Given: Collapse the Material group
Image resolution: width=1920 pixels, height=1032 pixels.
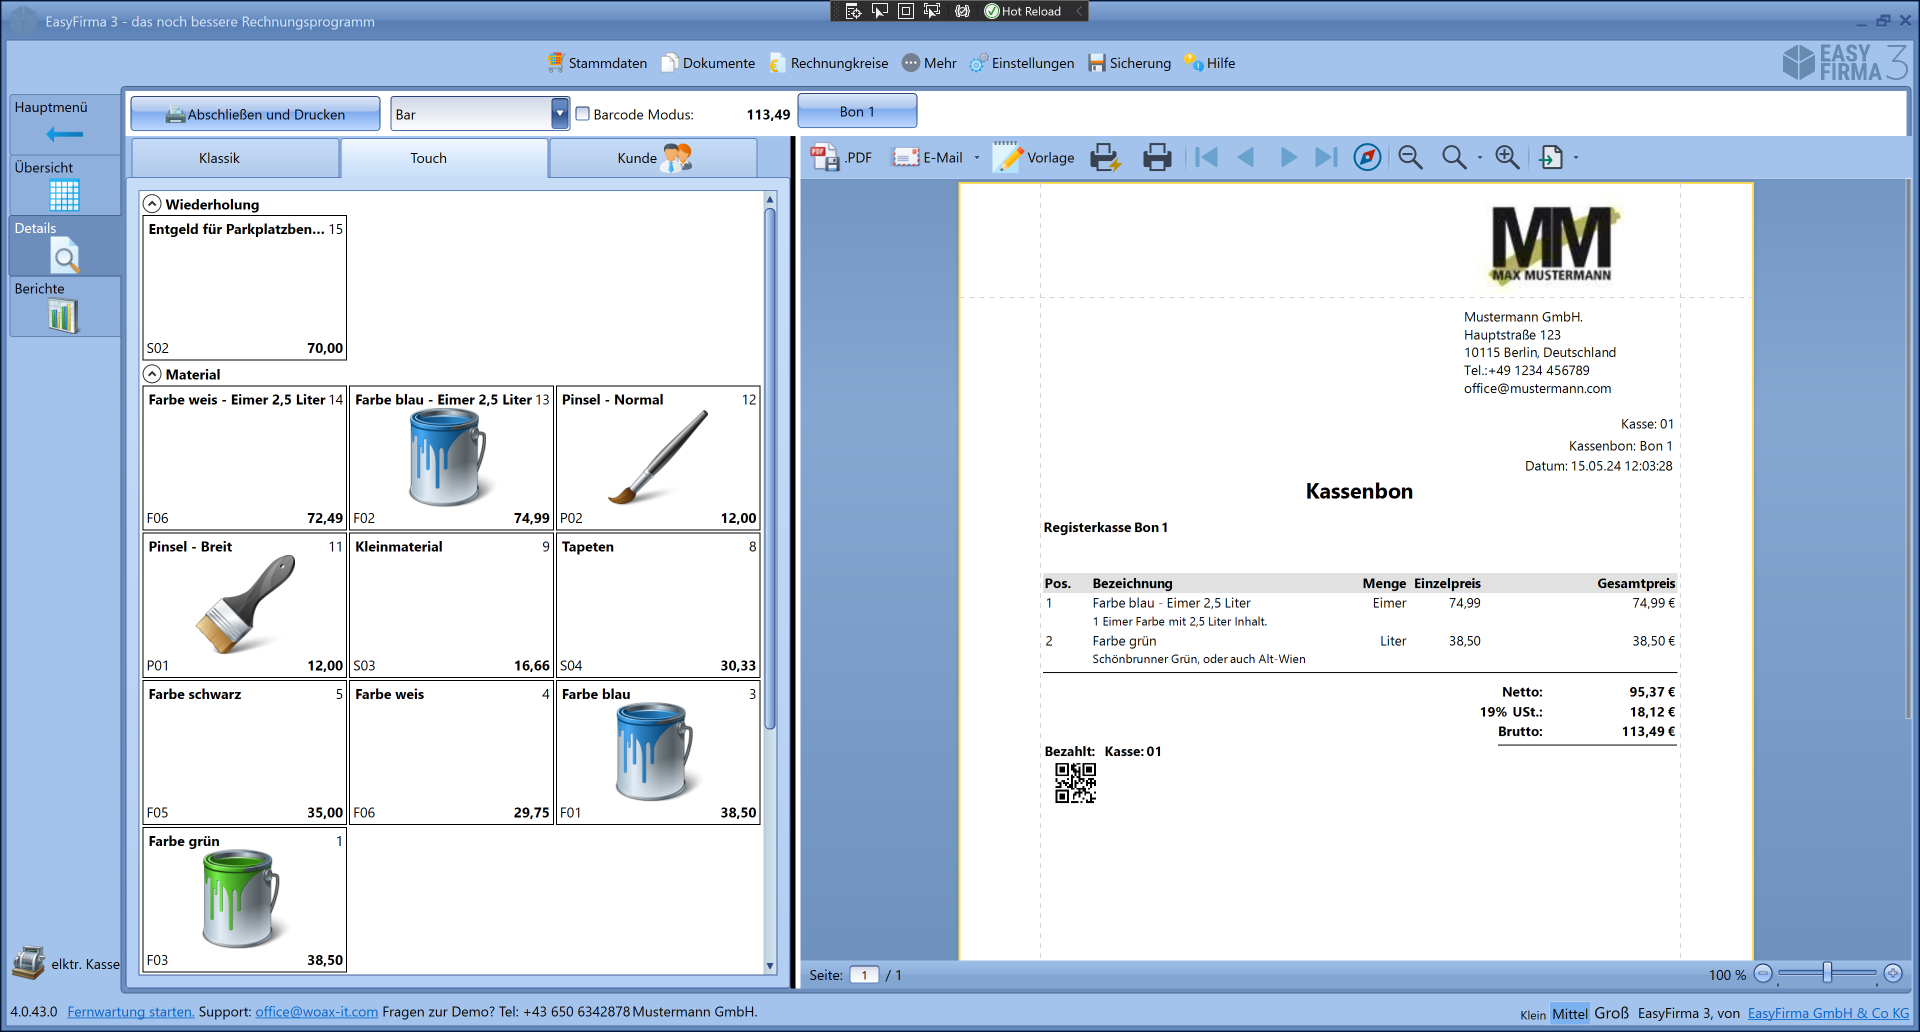Looking at the screenshot, I should point(152,374).
